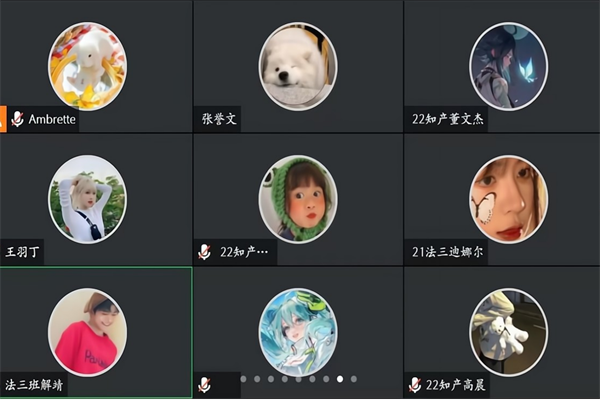Click Ambrette's muted microphone icon

click(x=17, y=119)
